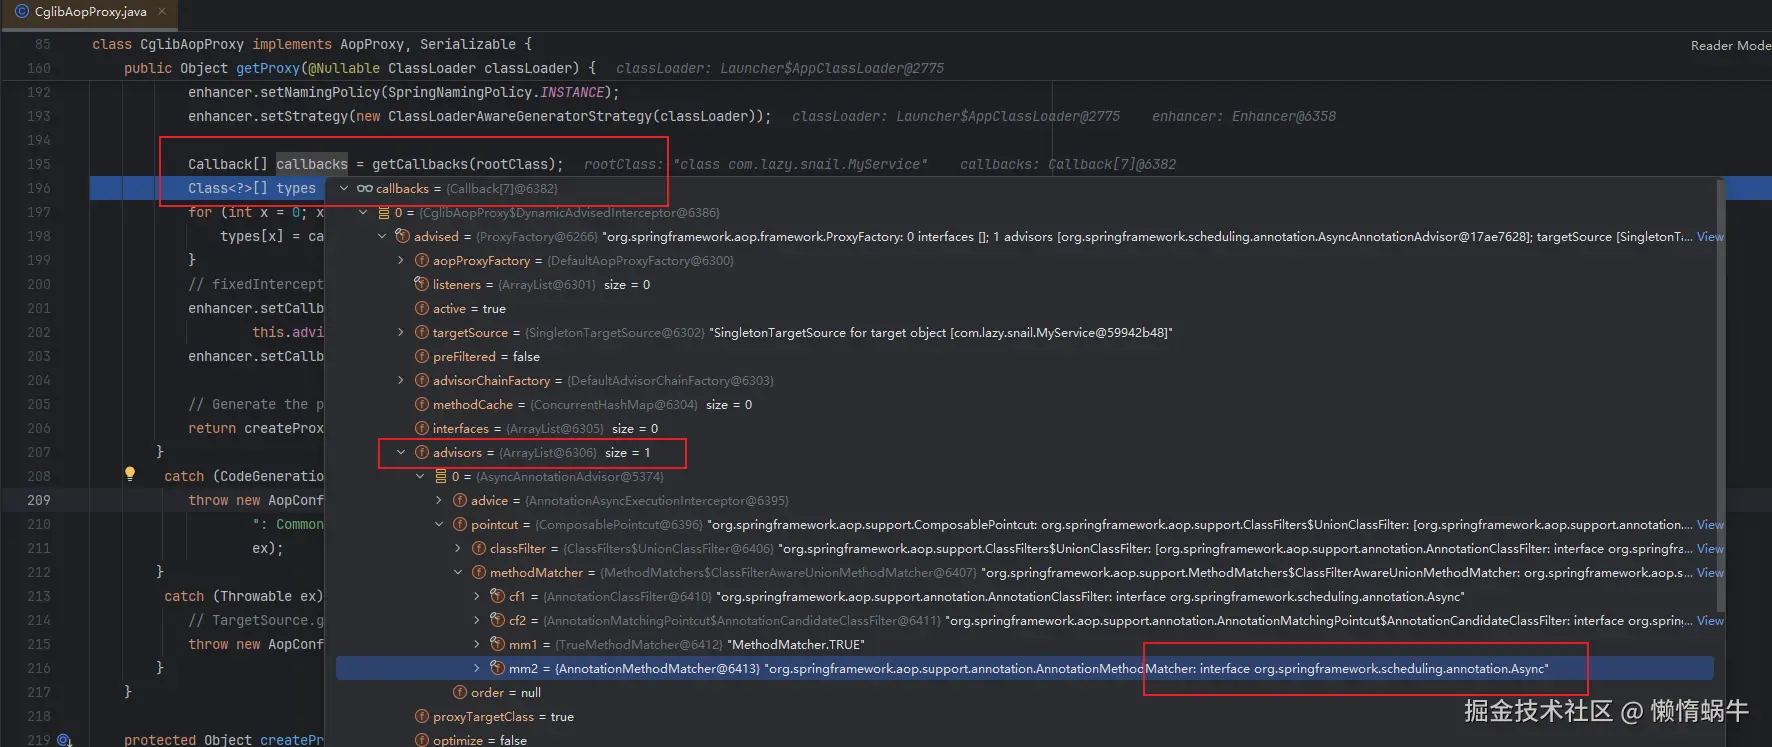1772x747 pixels.
Task: Click getProxy method name on line 160
Action: pos(268,68)
